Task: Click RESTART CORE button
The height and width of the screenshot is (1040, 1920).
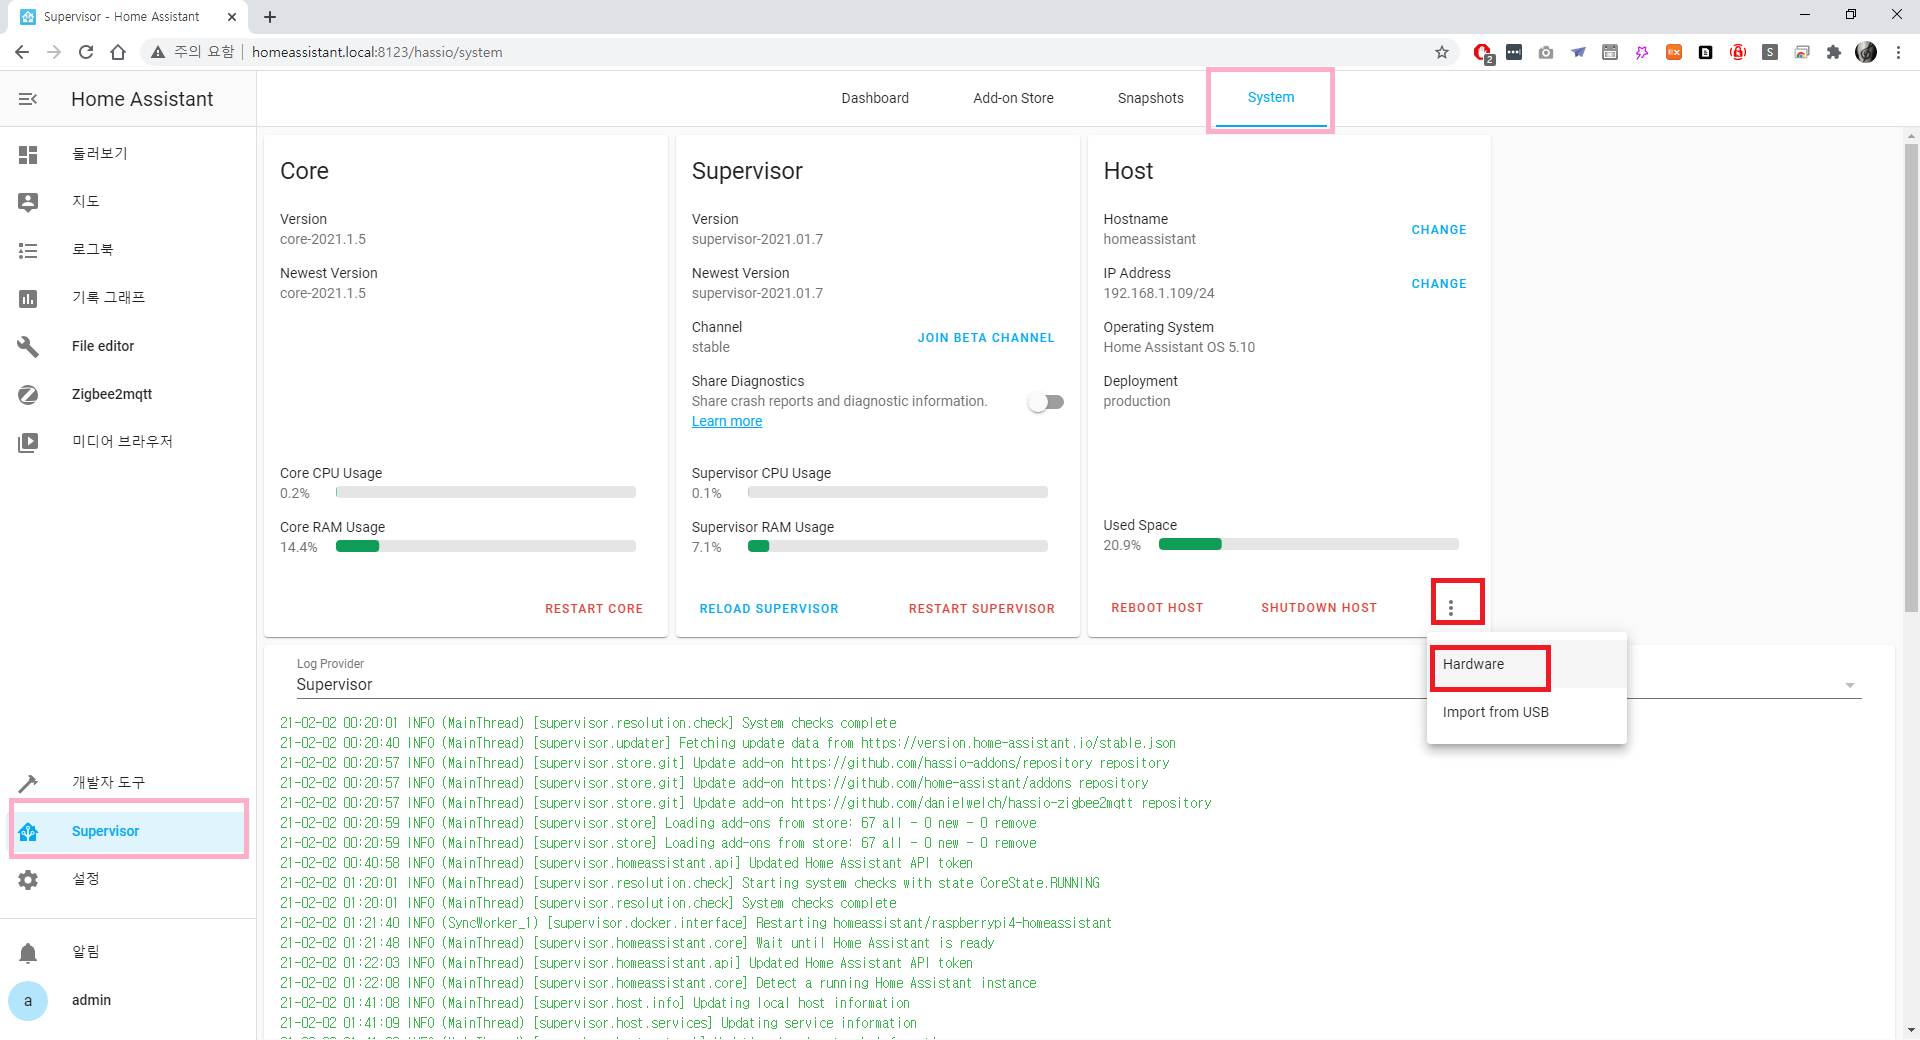Action: click(594, 609)
